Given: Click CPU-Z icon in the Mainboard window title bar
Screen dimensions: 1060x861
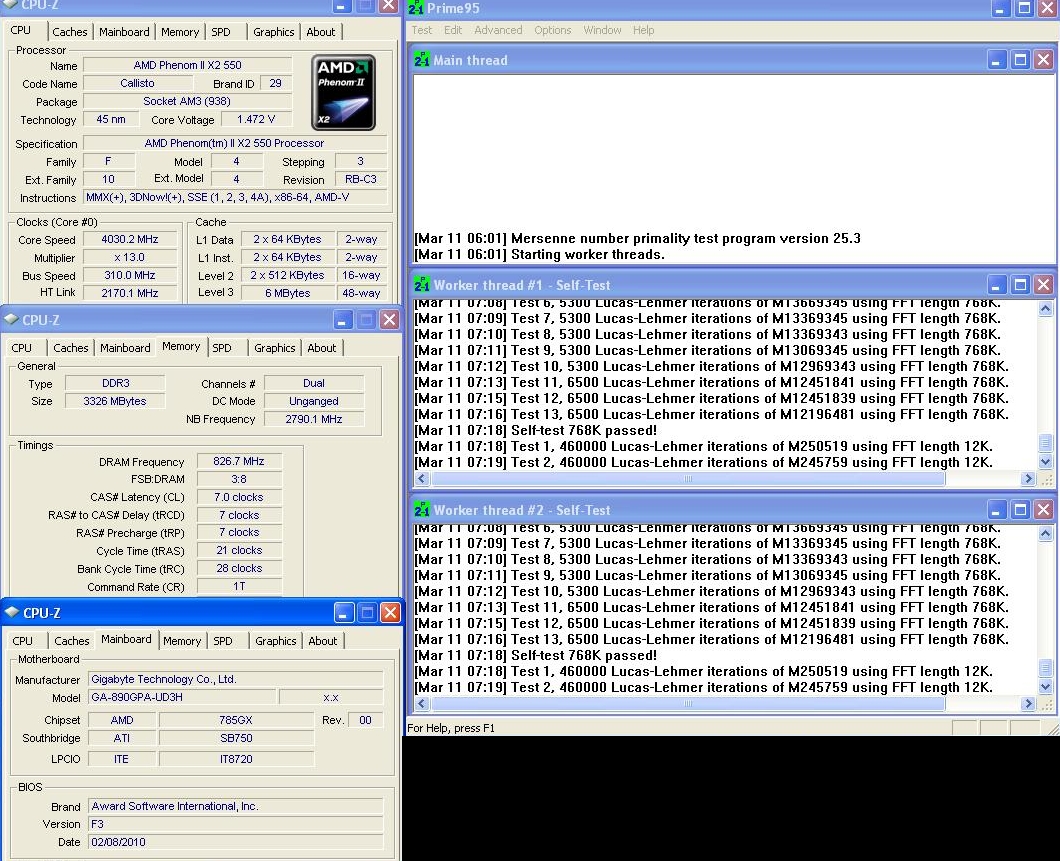Looking at the screenshot, I should pyautogui.click(x=12, y=613).
